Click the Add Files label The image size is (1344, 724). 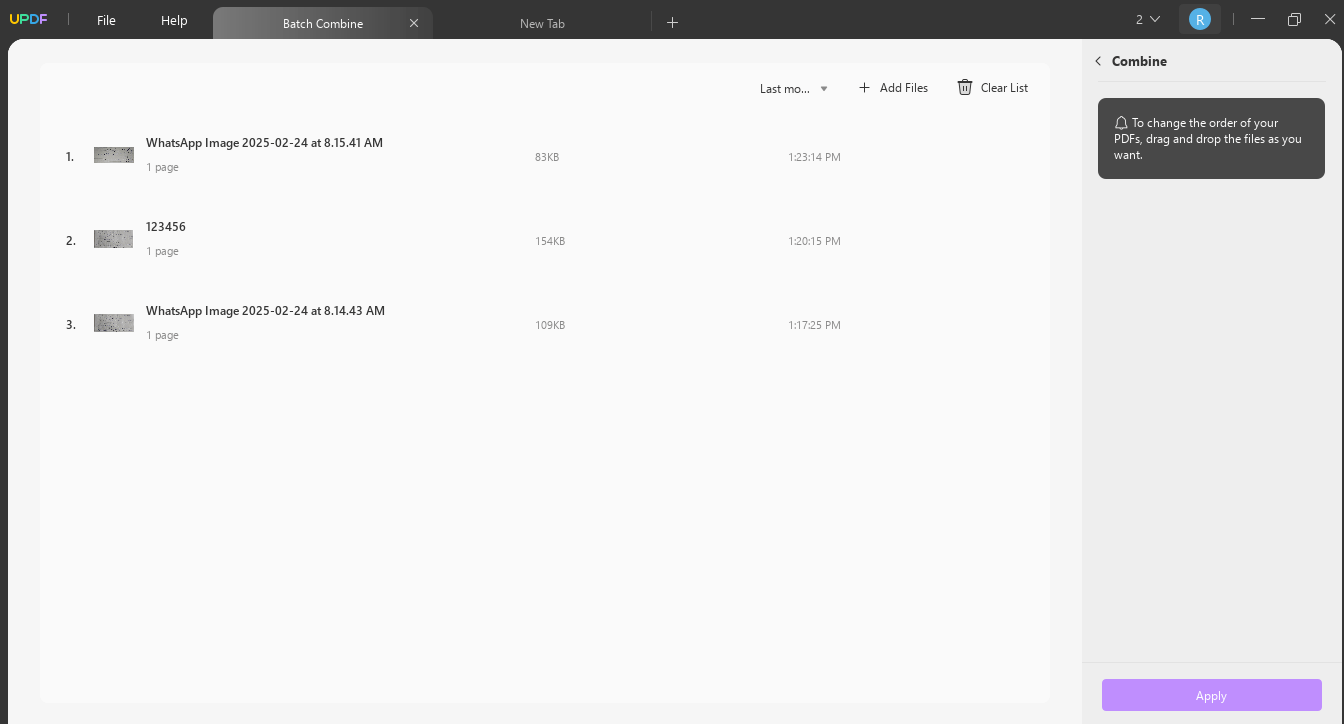[x=904, y=88]
